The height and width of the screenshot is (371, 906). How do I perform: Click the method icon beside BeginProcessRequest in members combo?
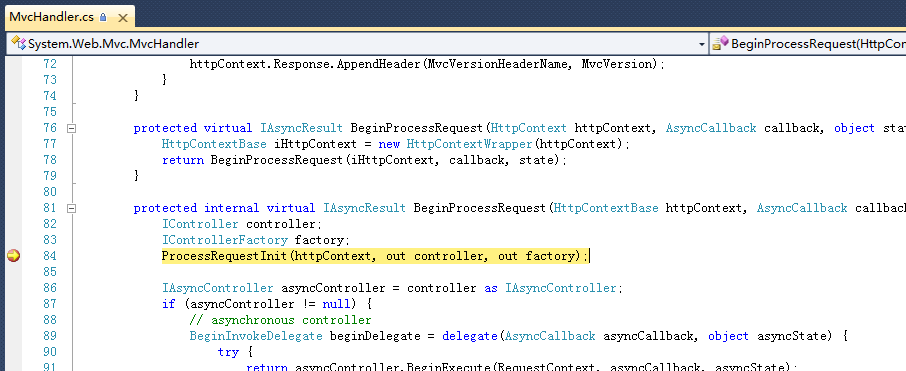(x=721, y=43)
